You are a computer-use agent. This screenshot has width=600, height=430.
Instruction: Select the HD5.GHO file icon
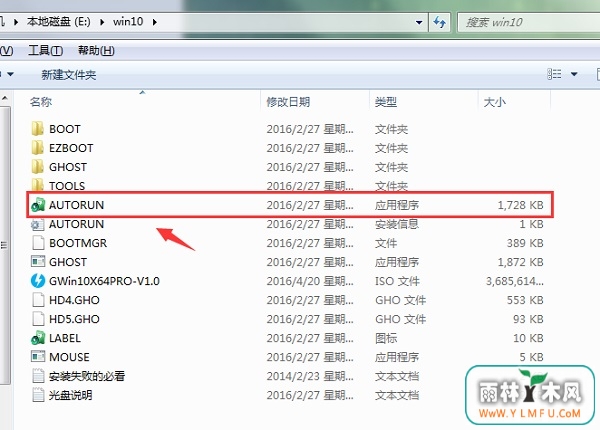tap(38, 319)
